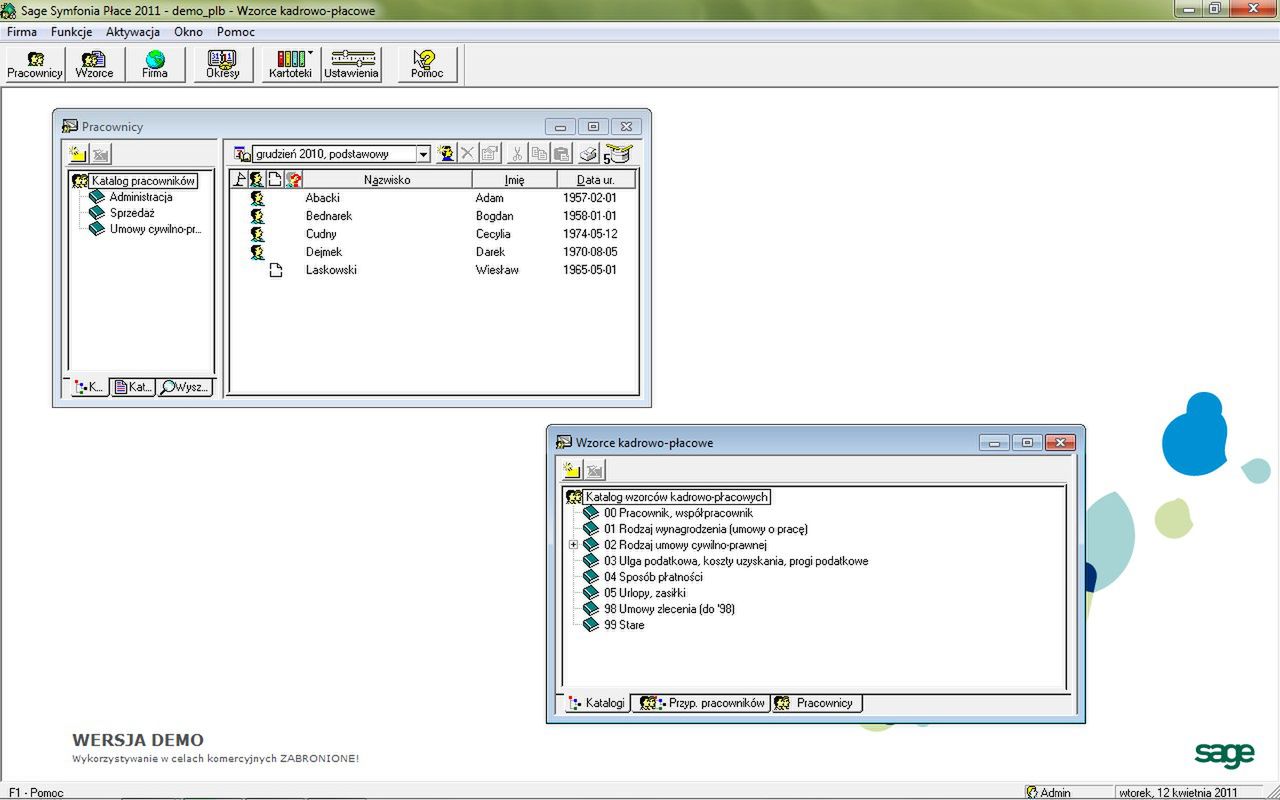Click the period calendar icon beside grudzień 2010
Screen dimensions: 1280x800
click(x=242, y=154)
